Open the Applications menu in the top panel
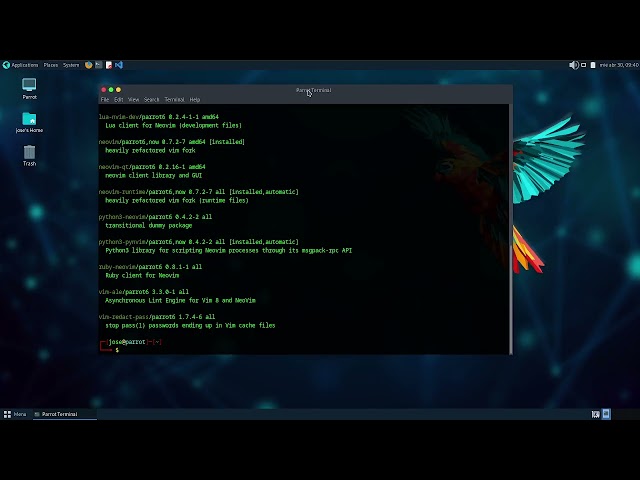 tap(24, 65)
